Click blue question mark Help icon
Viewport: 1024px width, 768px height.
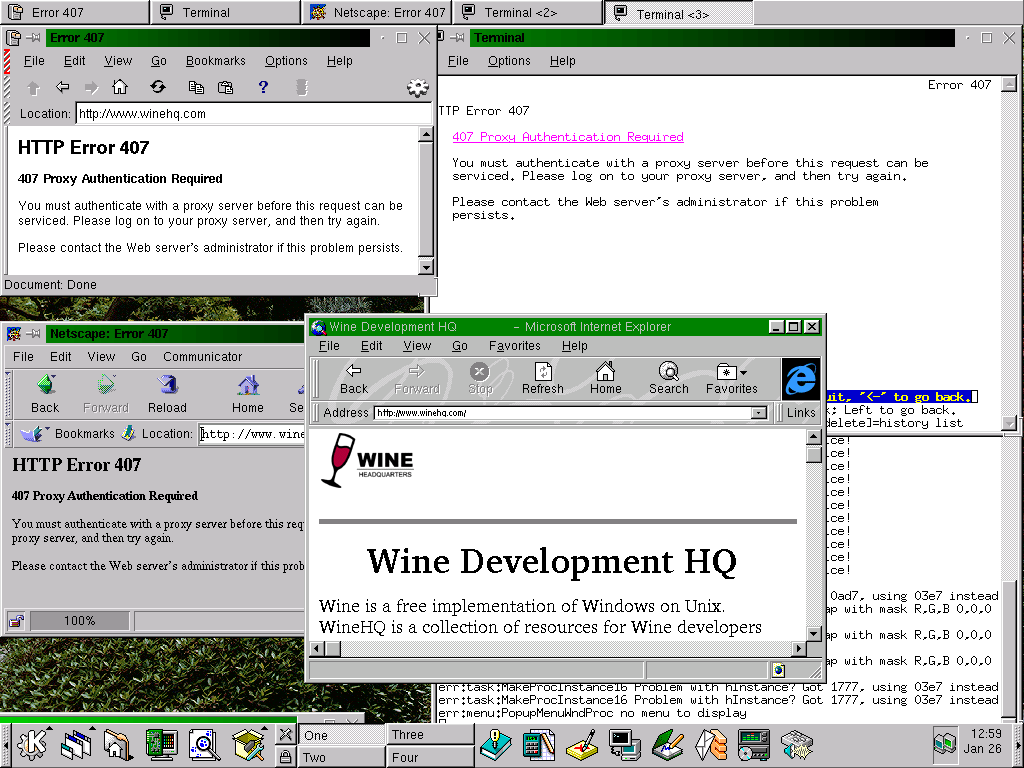(263, 87)
